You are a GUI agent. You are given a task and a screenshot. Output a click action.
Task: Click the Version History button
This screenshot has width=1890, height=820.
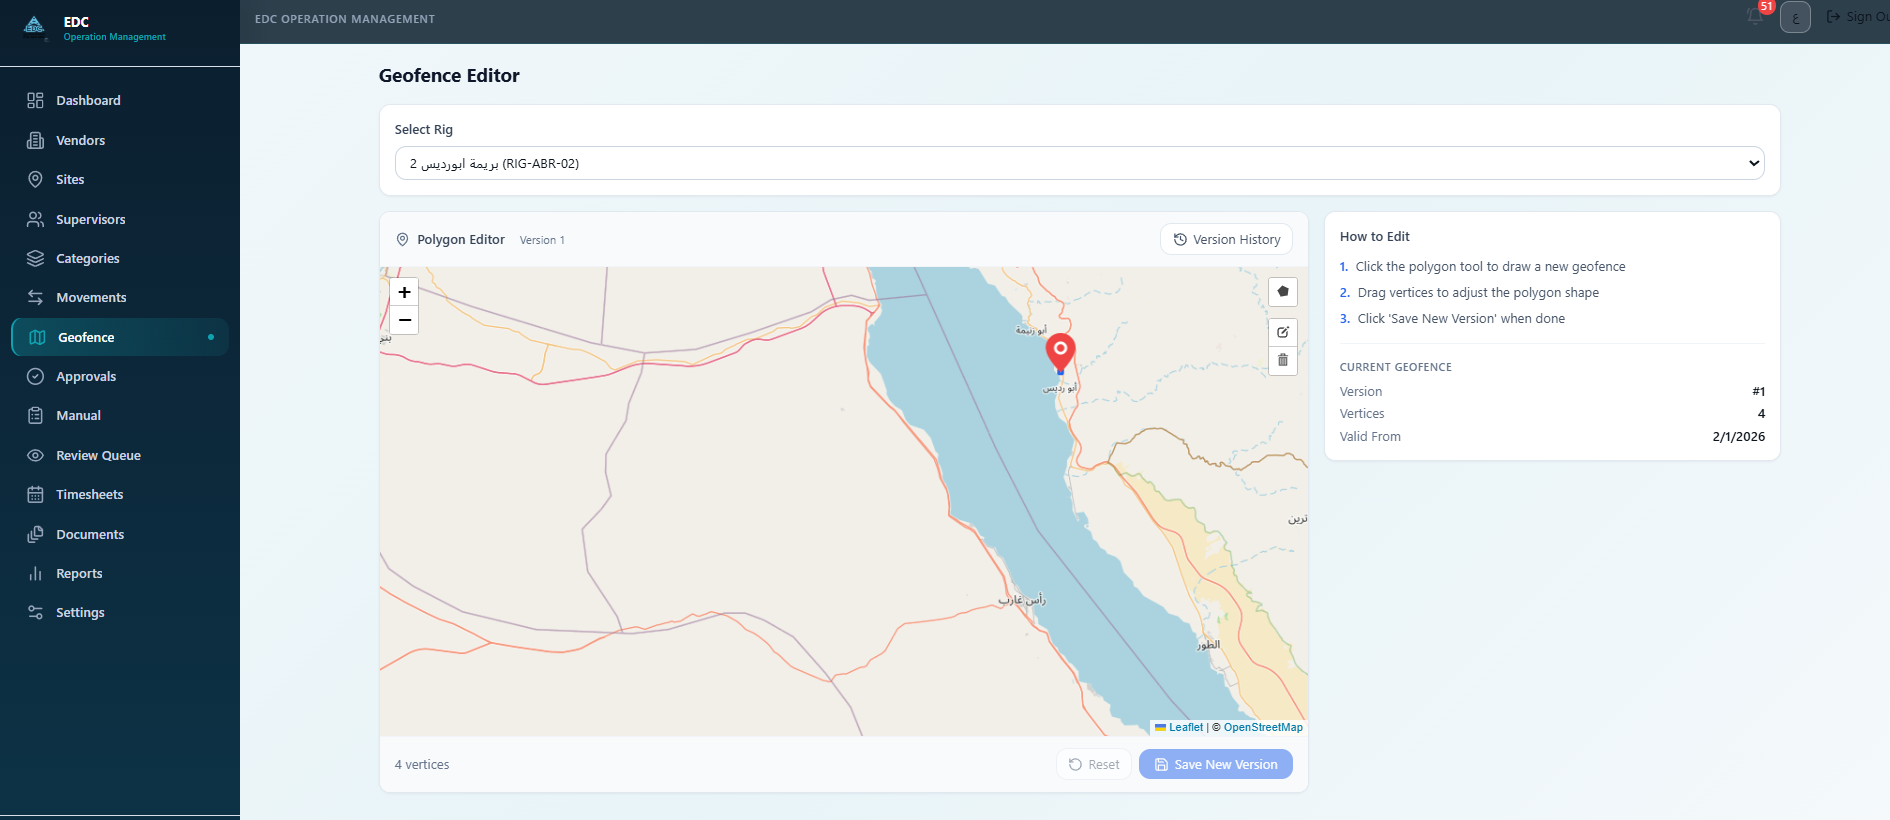pyautogui.click(x=1226, y=239)
